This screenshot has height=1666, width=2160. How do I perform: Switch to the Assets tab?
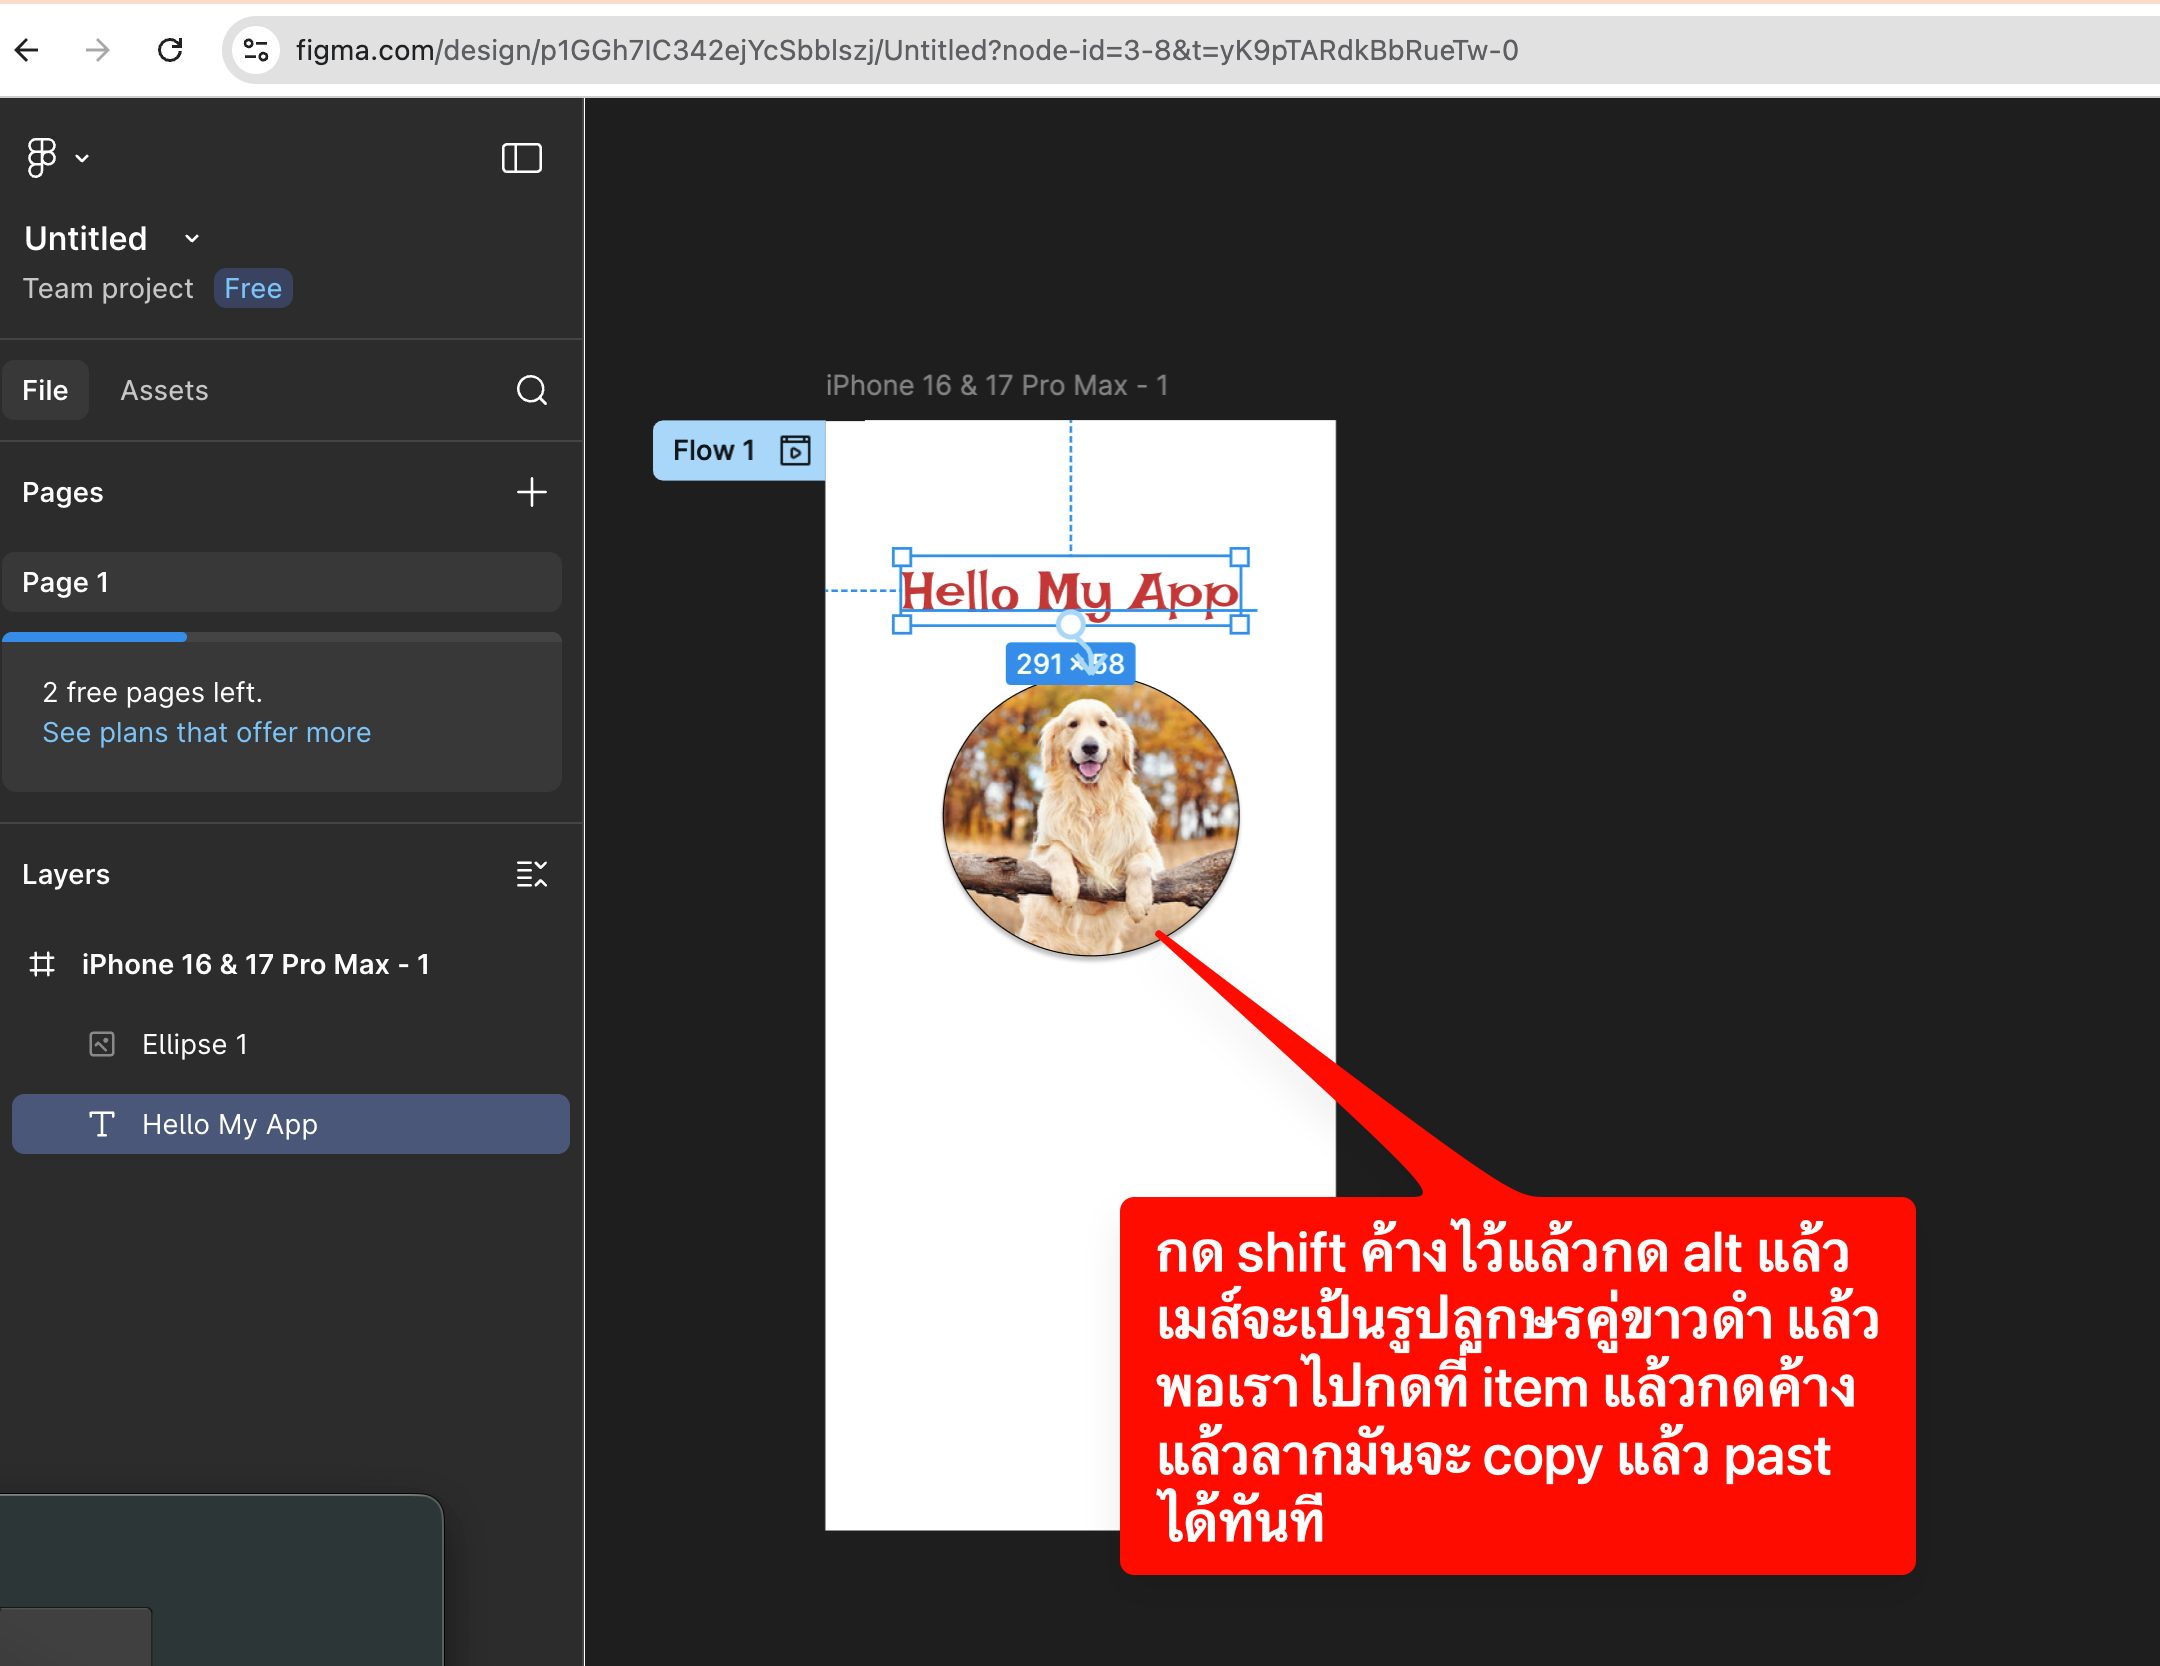[x=164, y=390]
